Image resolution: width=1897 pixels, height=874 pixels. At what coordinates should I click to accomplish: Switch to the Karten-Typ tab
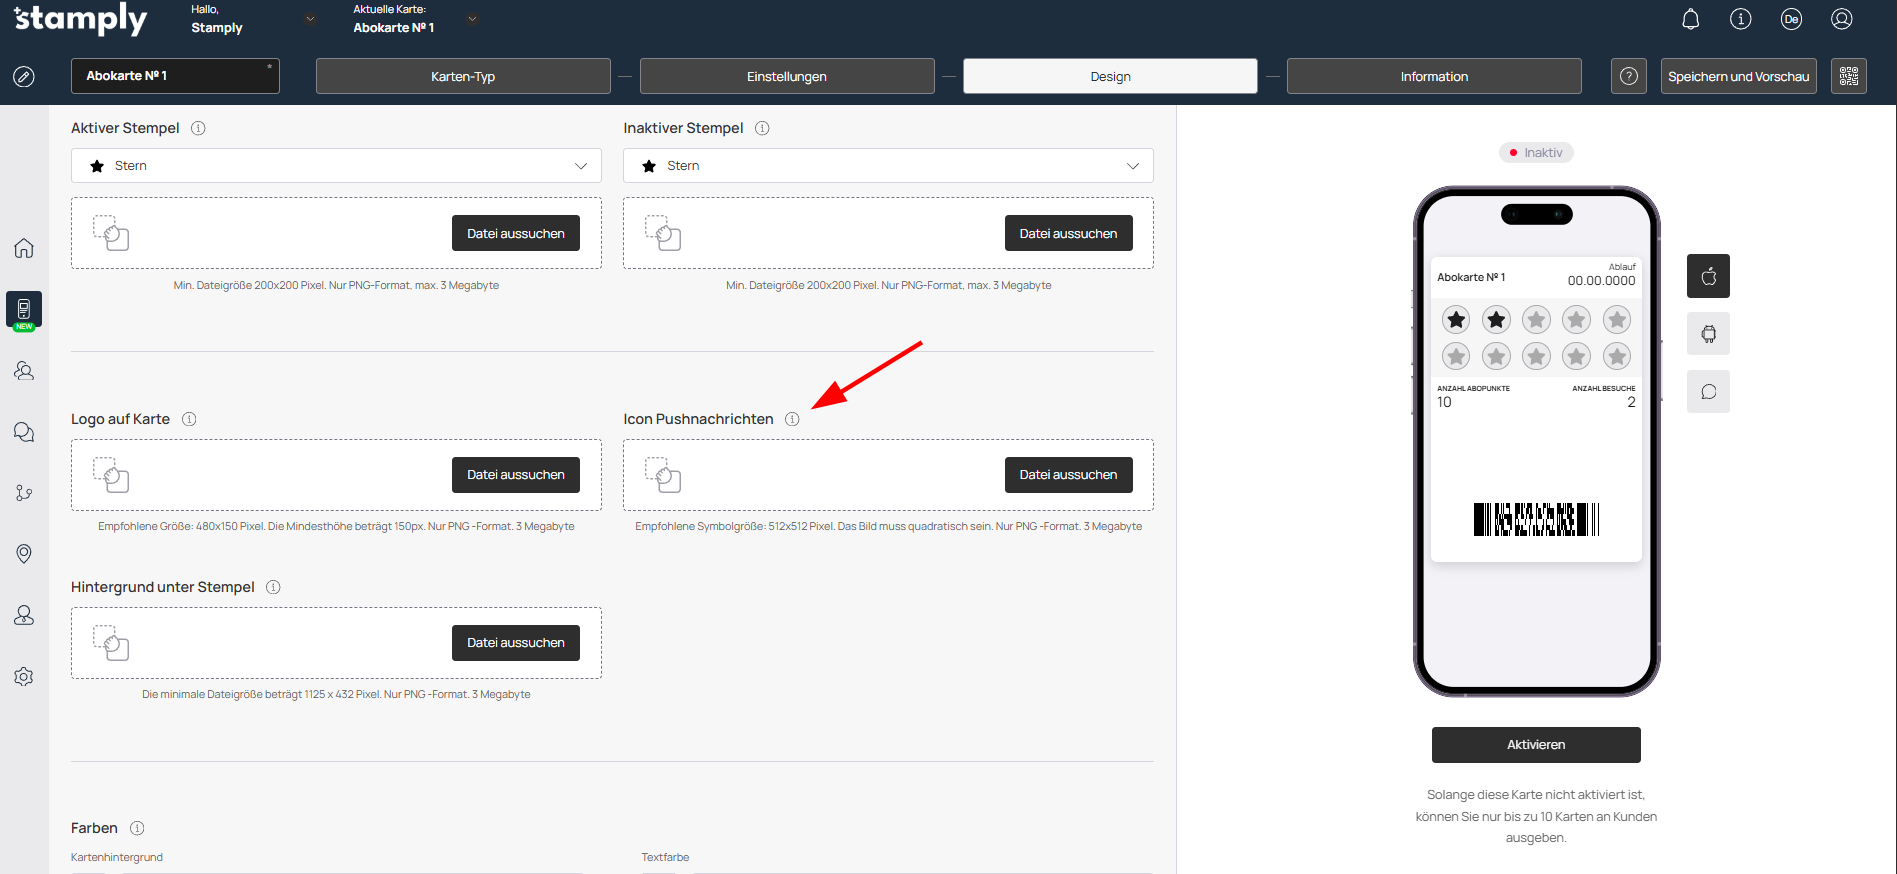(463, 76)
